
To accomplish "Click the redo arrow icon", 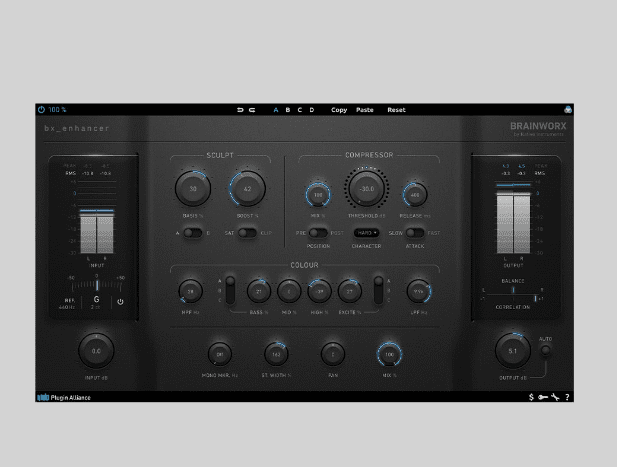I will pos(252,110).
